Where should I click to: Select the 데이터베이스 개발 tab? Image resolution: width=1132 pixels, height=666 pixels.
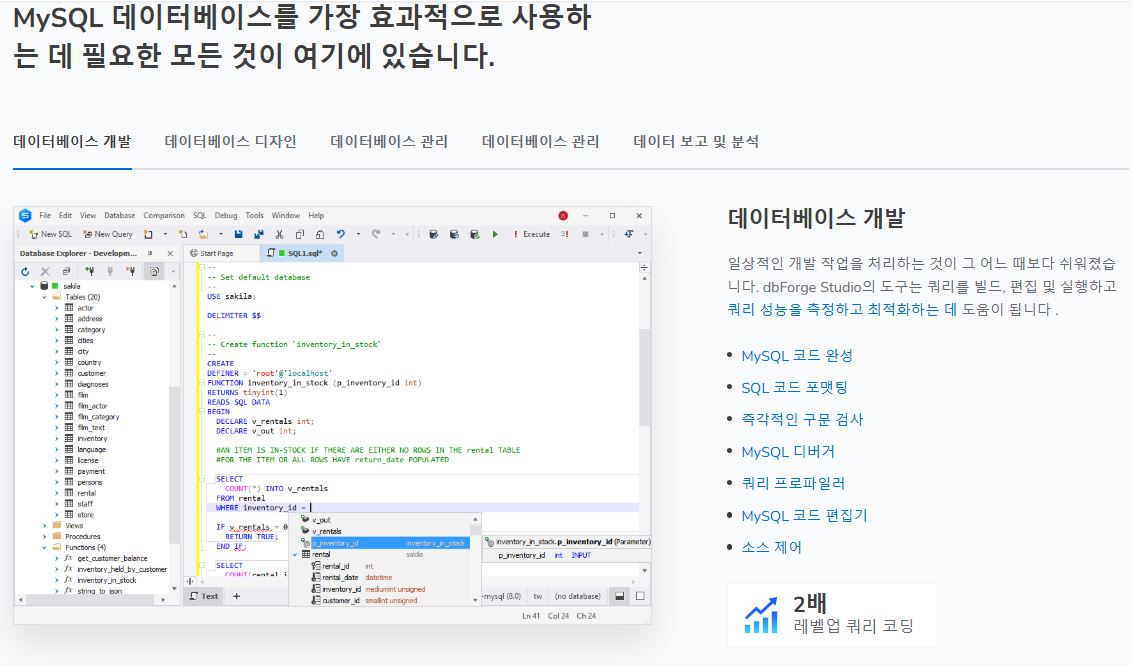point(72,141)
